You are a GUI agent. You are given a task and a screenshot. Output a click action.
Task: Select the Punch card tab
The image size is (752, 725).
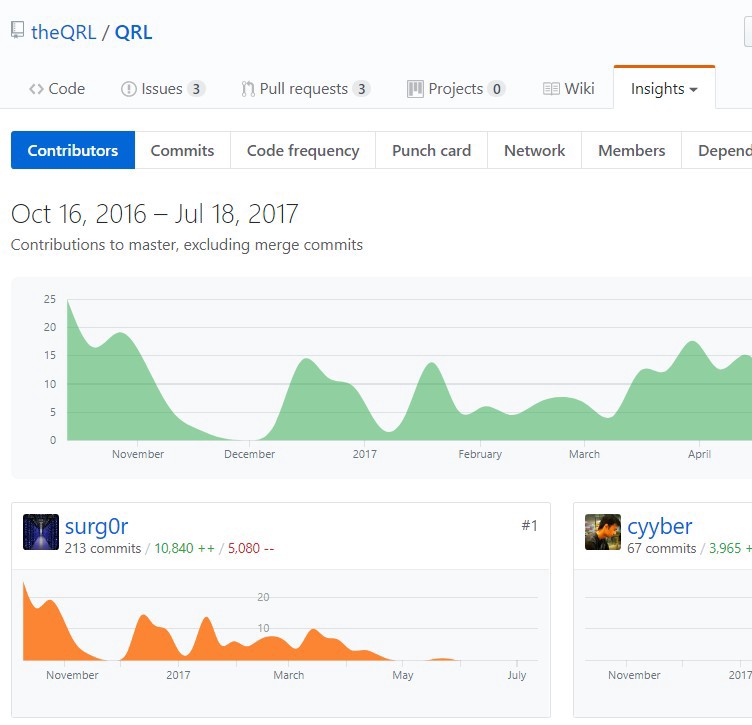coord(431,150)
